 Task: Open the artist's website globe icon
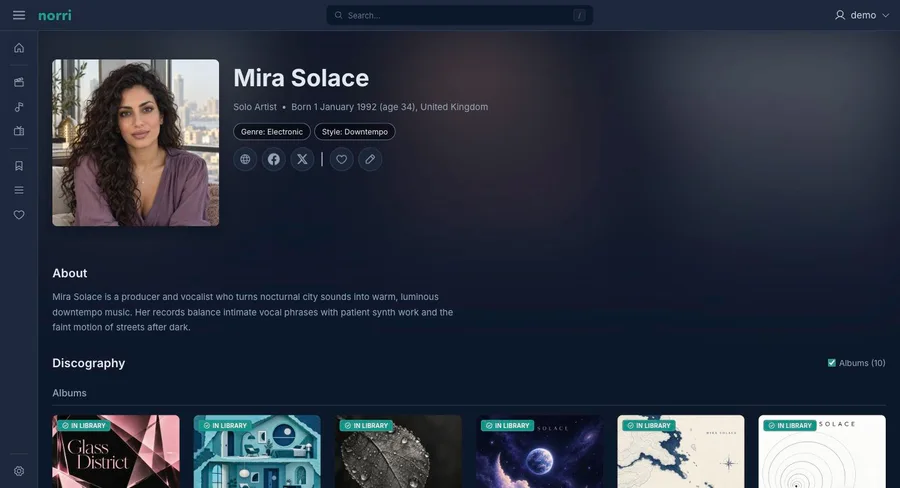coord(245,159)
